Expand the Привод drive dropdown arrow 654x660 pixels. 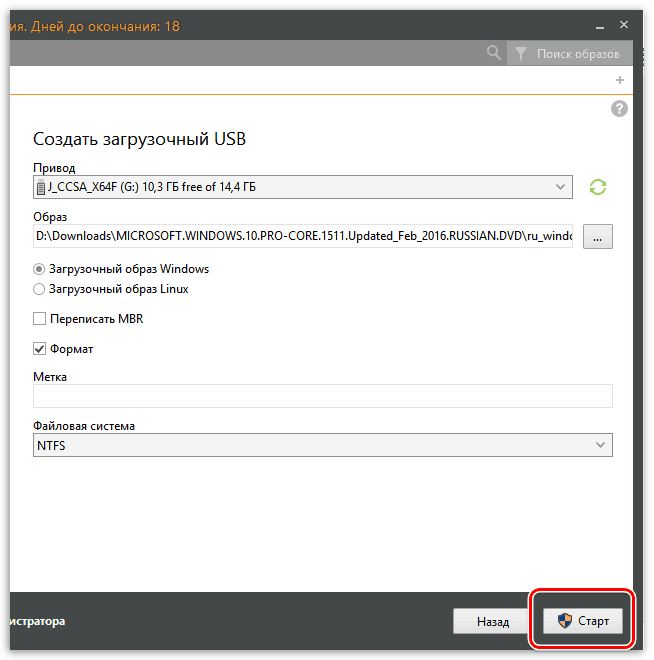pyautogui.click(x=560, y=187)
